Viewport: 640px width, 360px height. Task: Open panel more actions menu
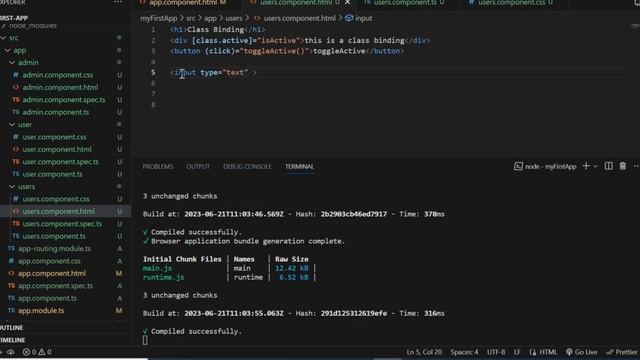636,166
